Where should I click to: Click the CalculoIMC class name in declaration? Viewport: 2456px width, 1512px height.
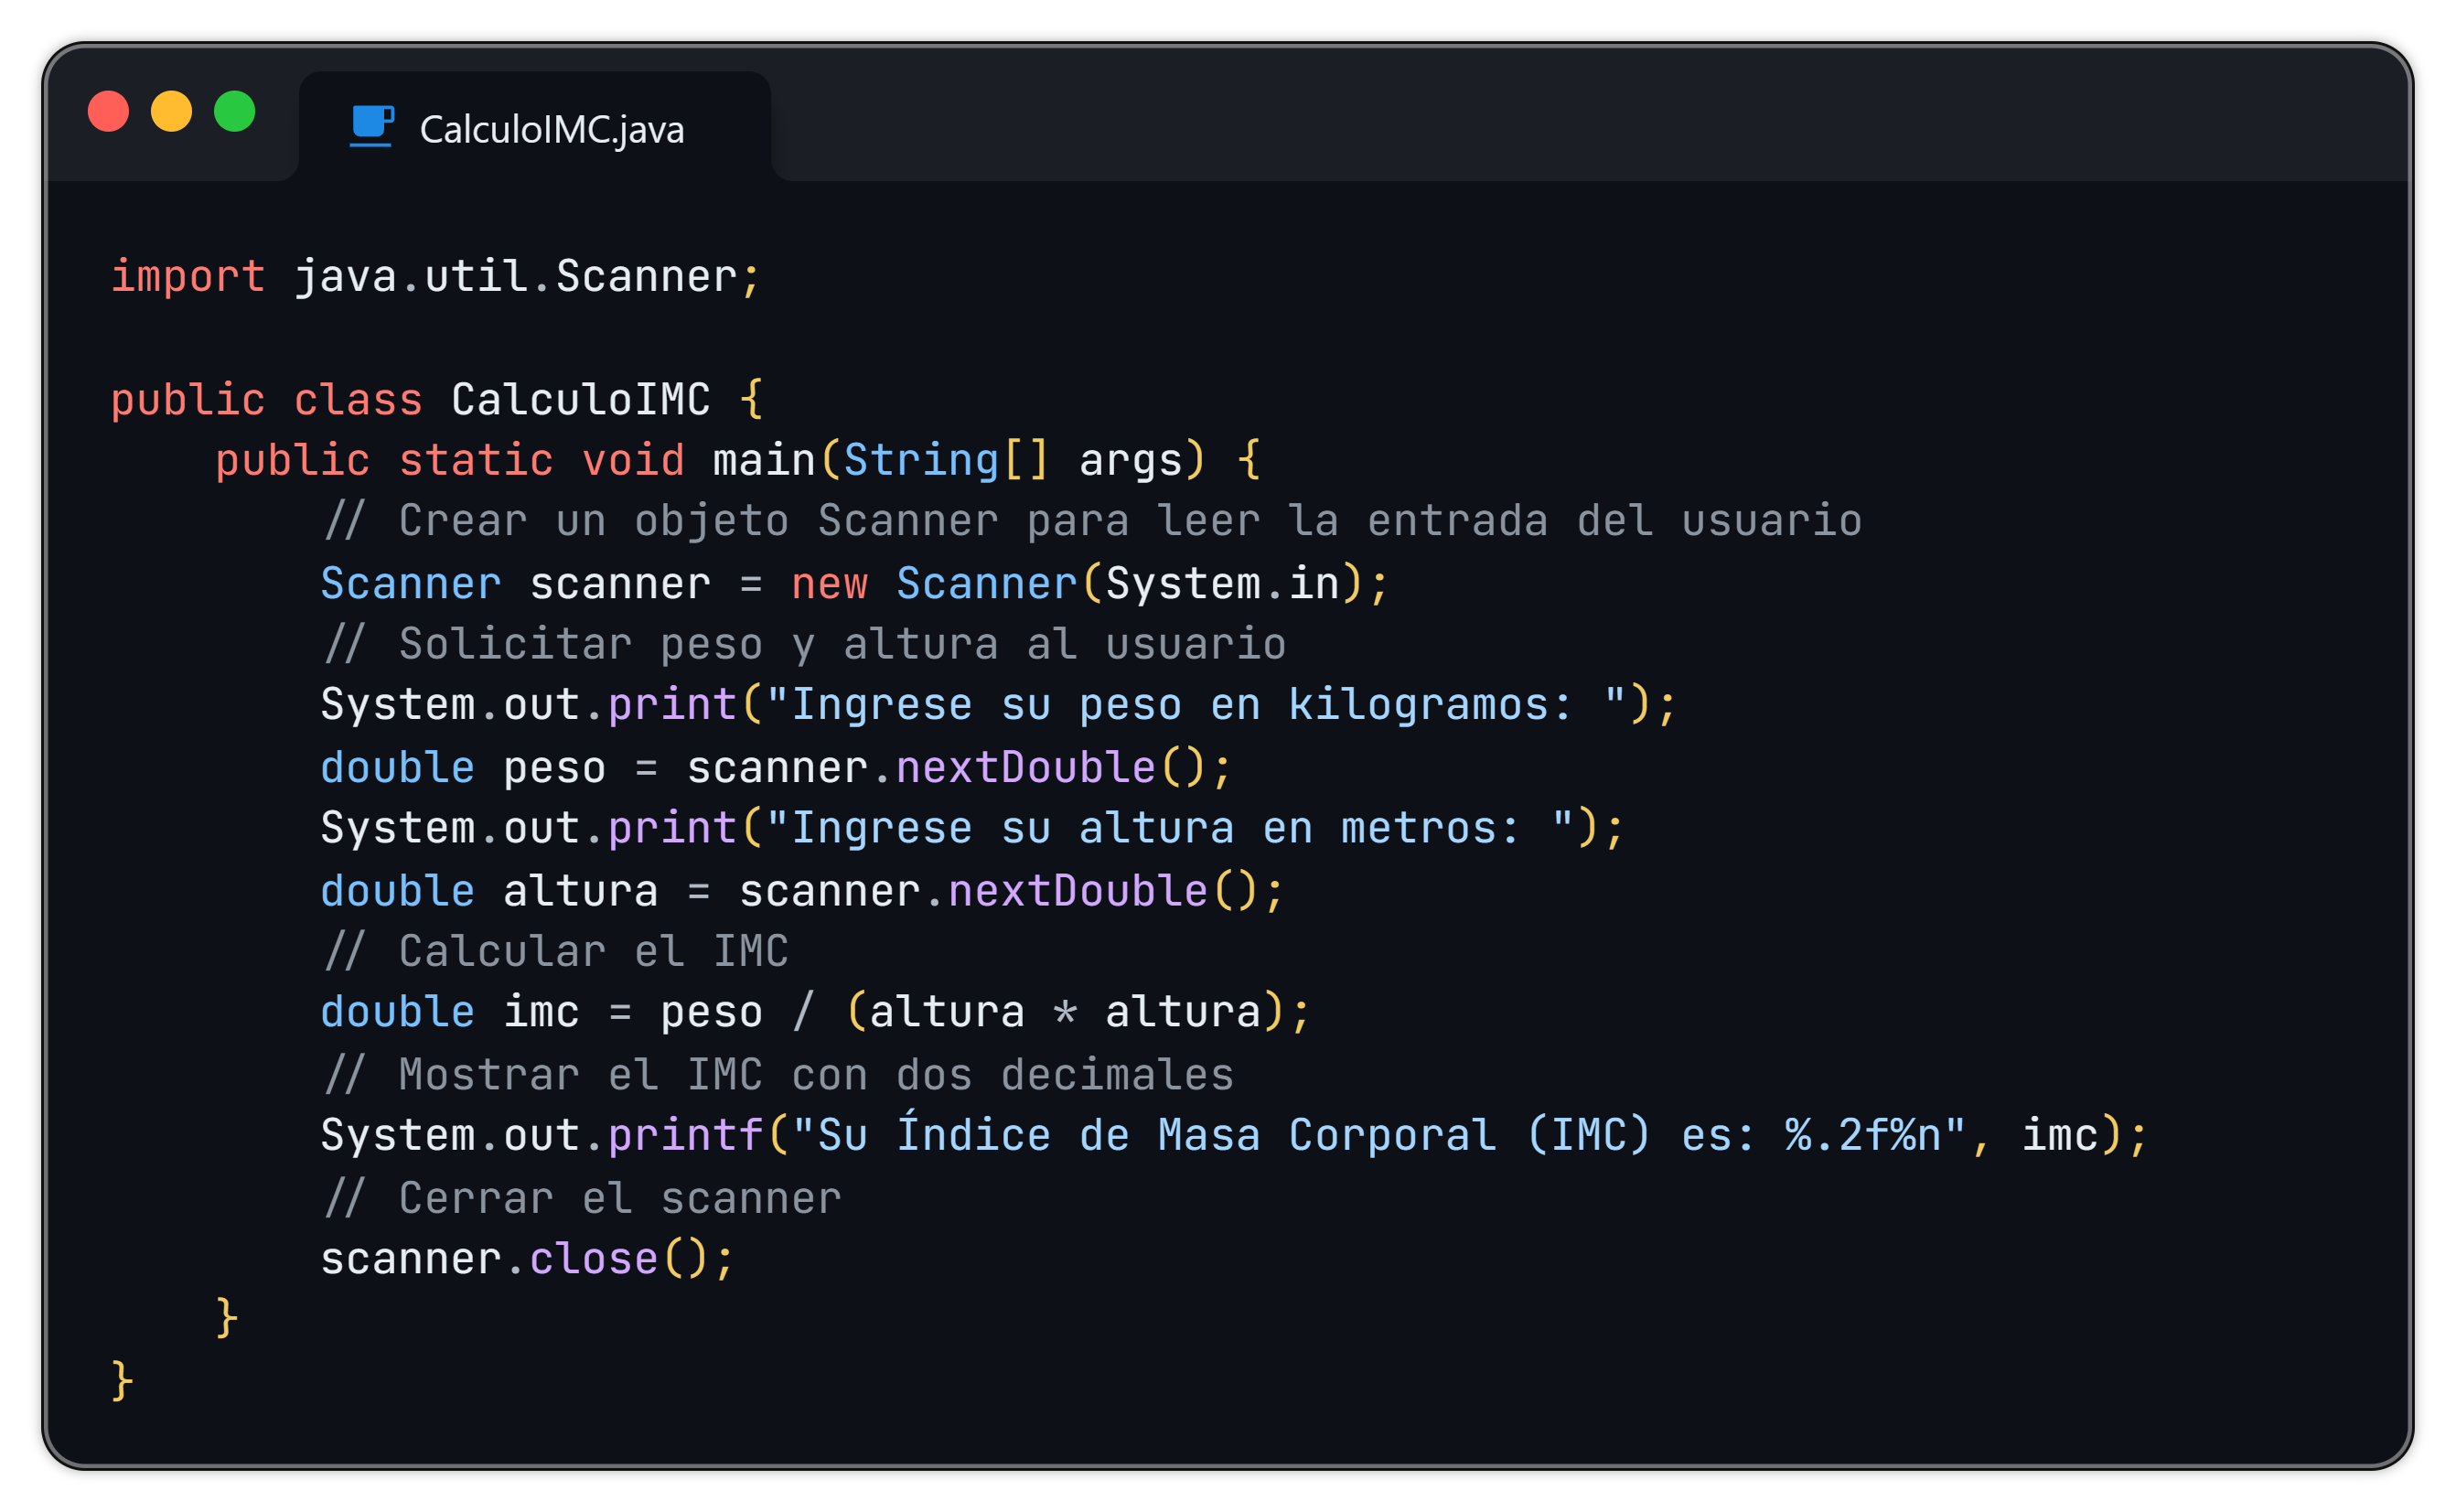[x=580, y=399]
